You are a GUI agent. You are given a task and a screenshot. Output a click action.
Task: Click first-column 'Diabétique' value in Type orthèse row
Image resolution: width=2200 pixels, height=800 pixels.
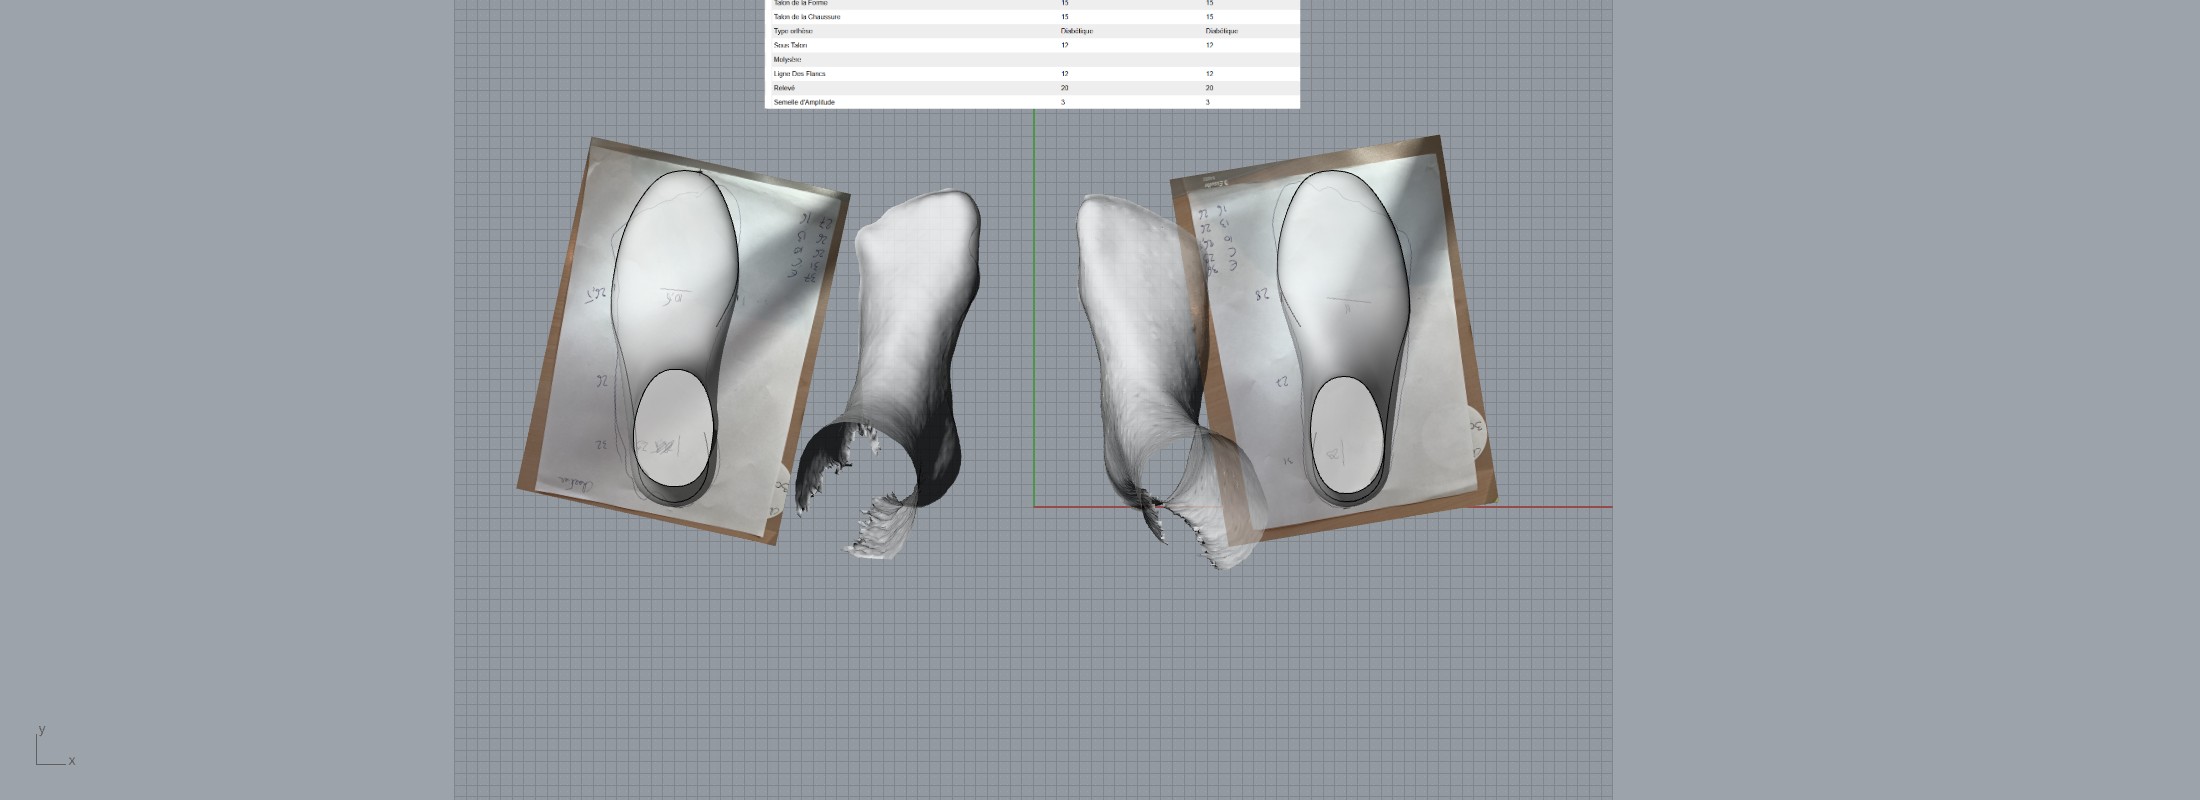tap(1077, 31)
